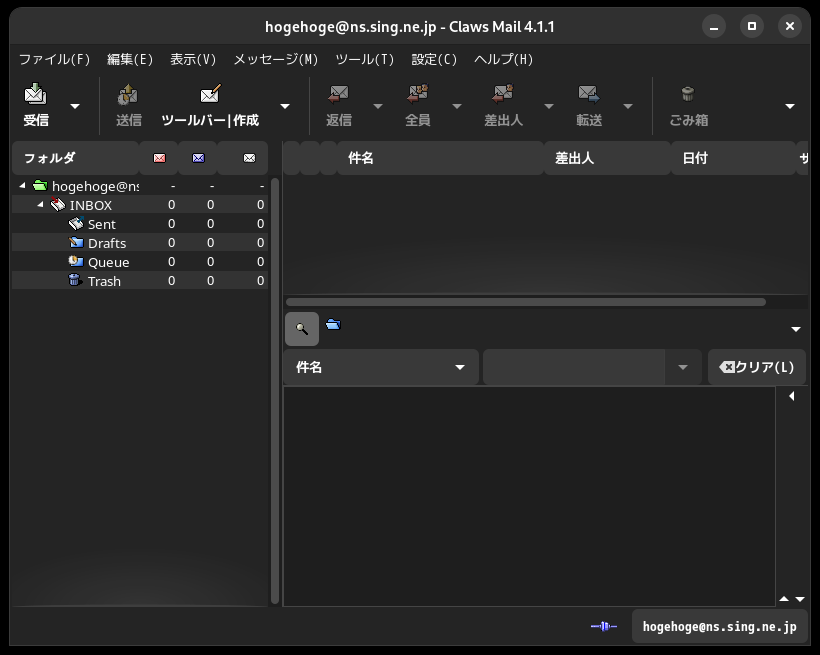Open the 転送 dropdown arrow

pyautogui.click(x=628, y=106)
